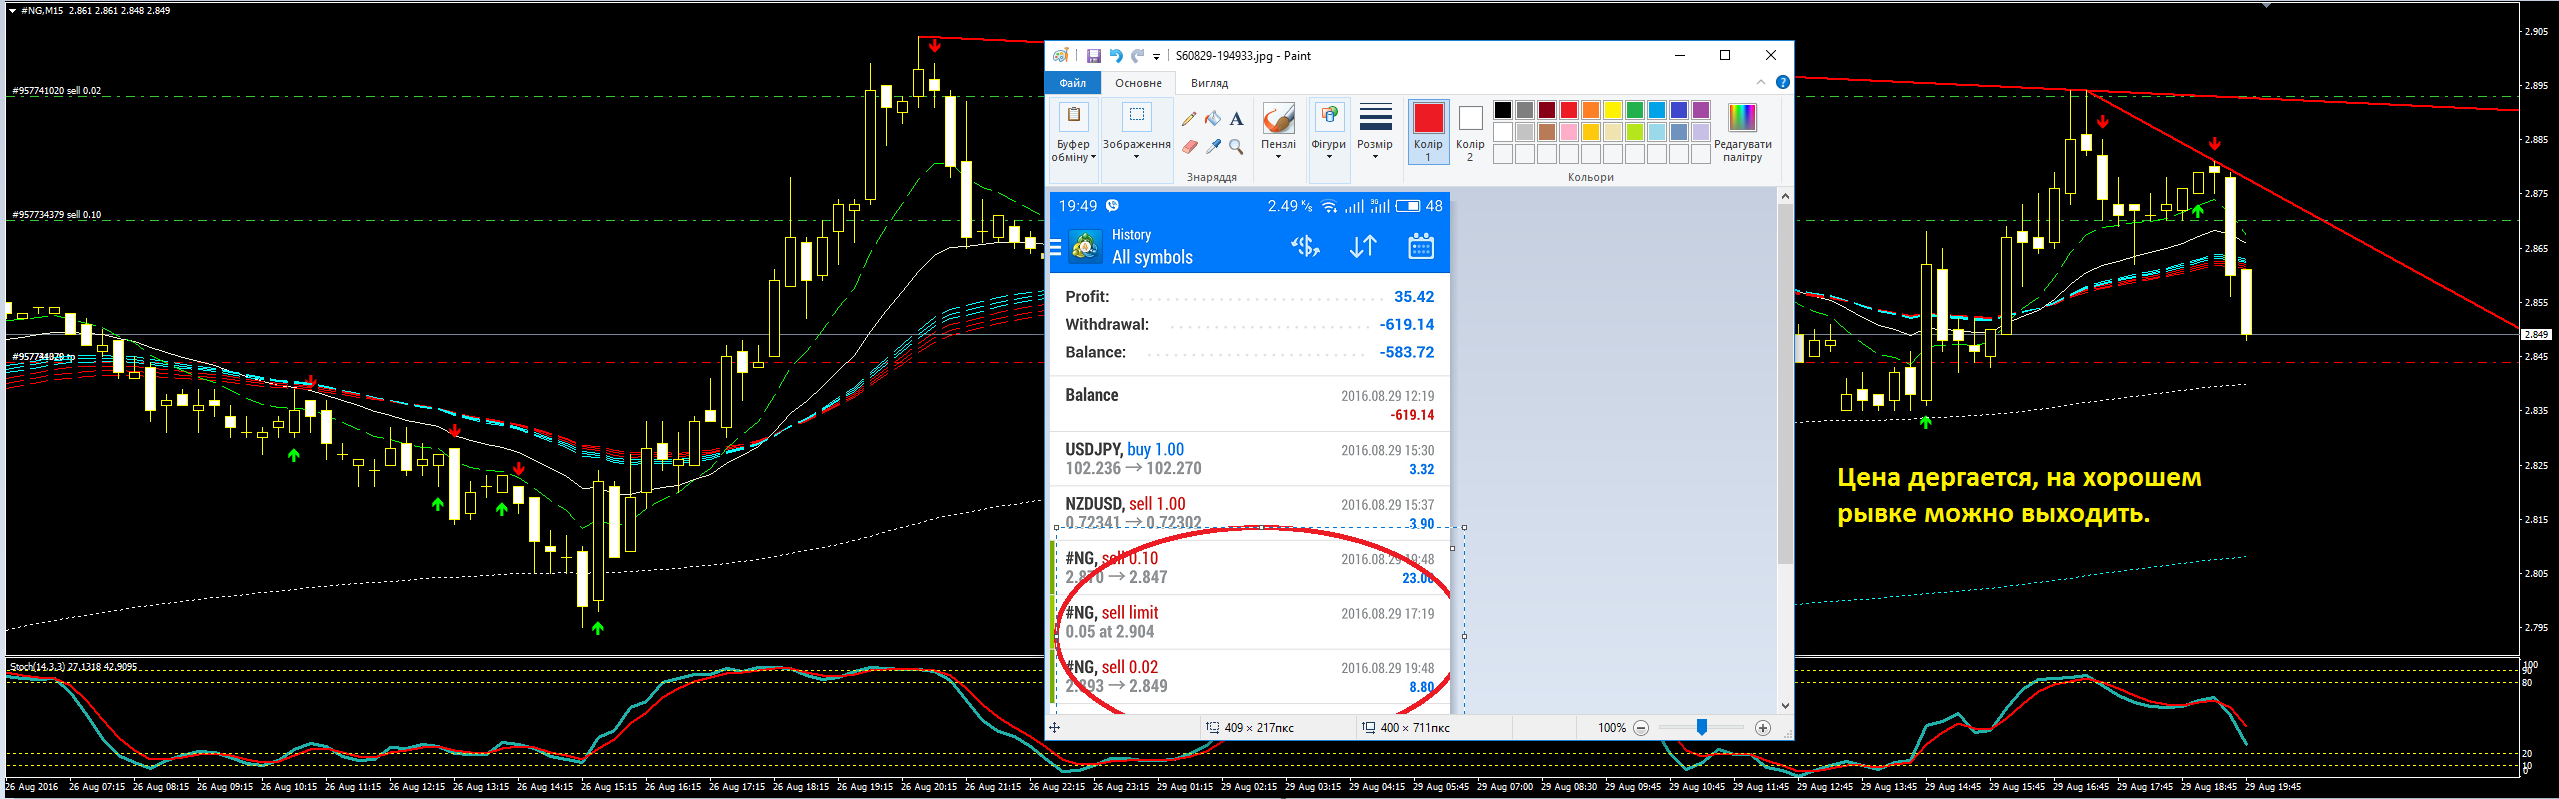Click the Paint vertical scrollbar up arrow
The height and width of the screenshot is (799, 2559).
pos(1785,197)
